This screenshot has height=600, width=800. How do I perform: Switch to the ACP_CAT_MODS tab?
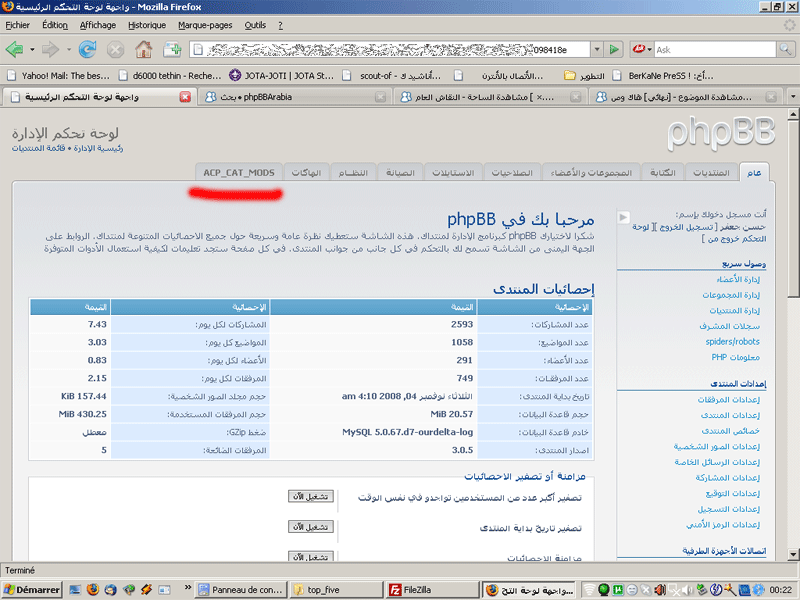[x=238, y=172]
